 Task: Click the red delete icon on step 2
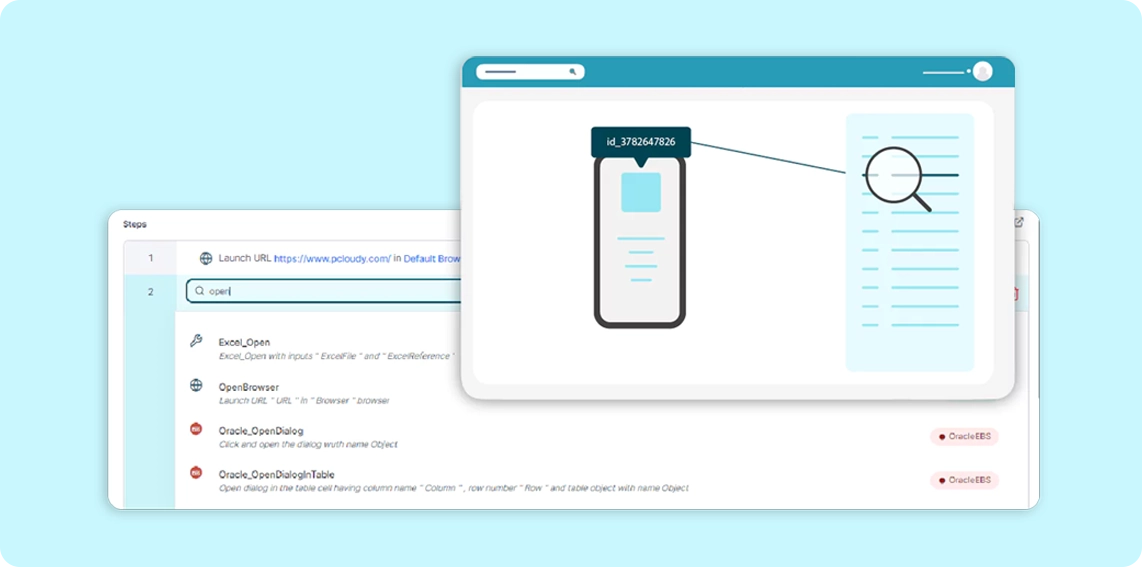pyautogui.click(x=1014, y=293)
